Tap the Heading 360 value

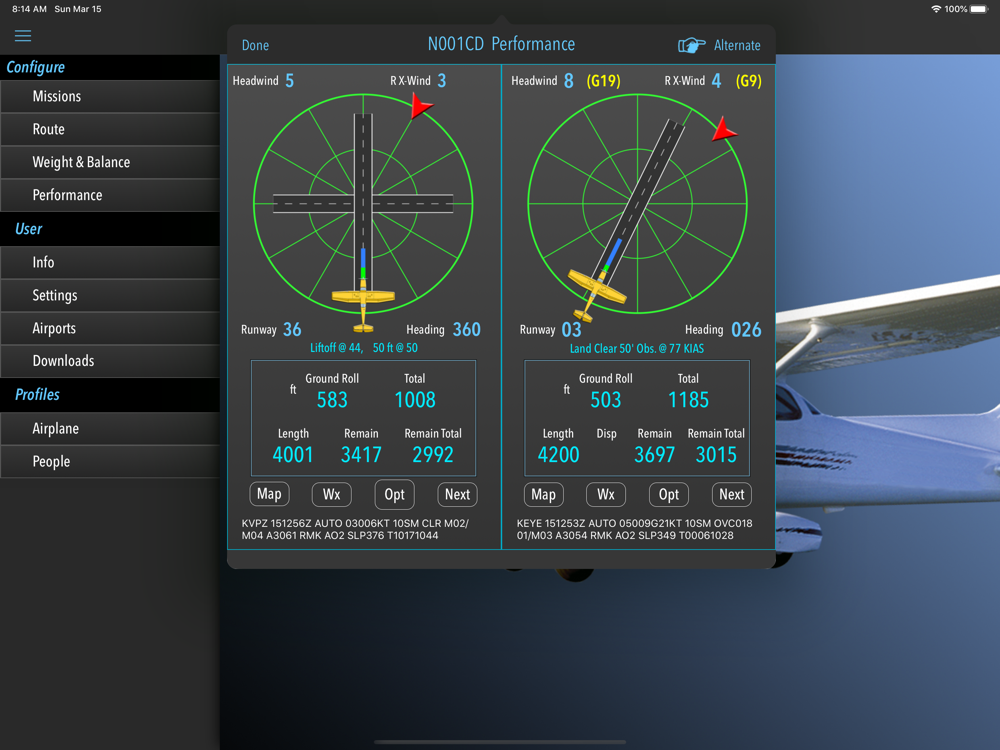467,330
